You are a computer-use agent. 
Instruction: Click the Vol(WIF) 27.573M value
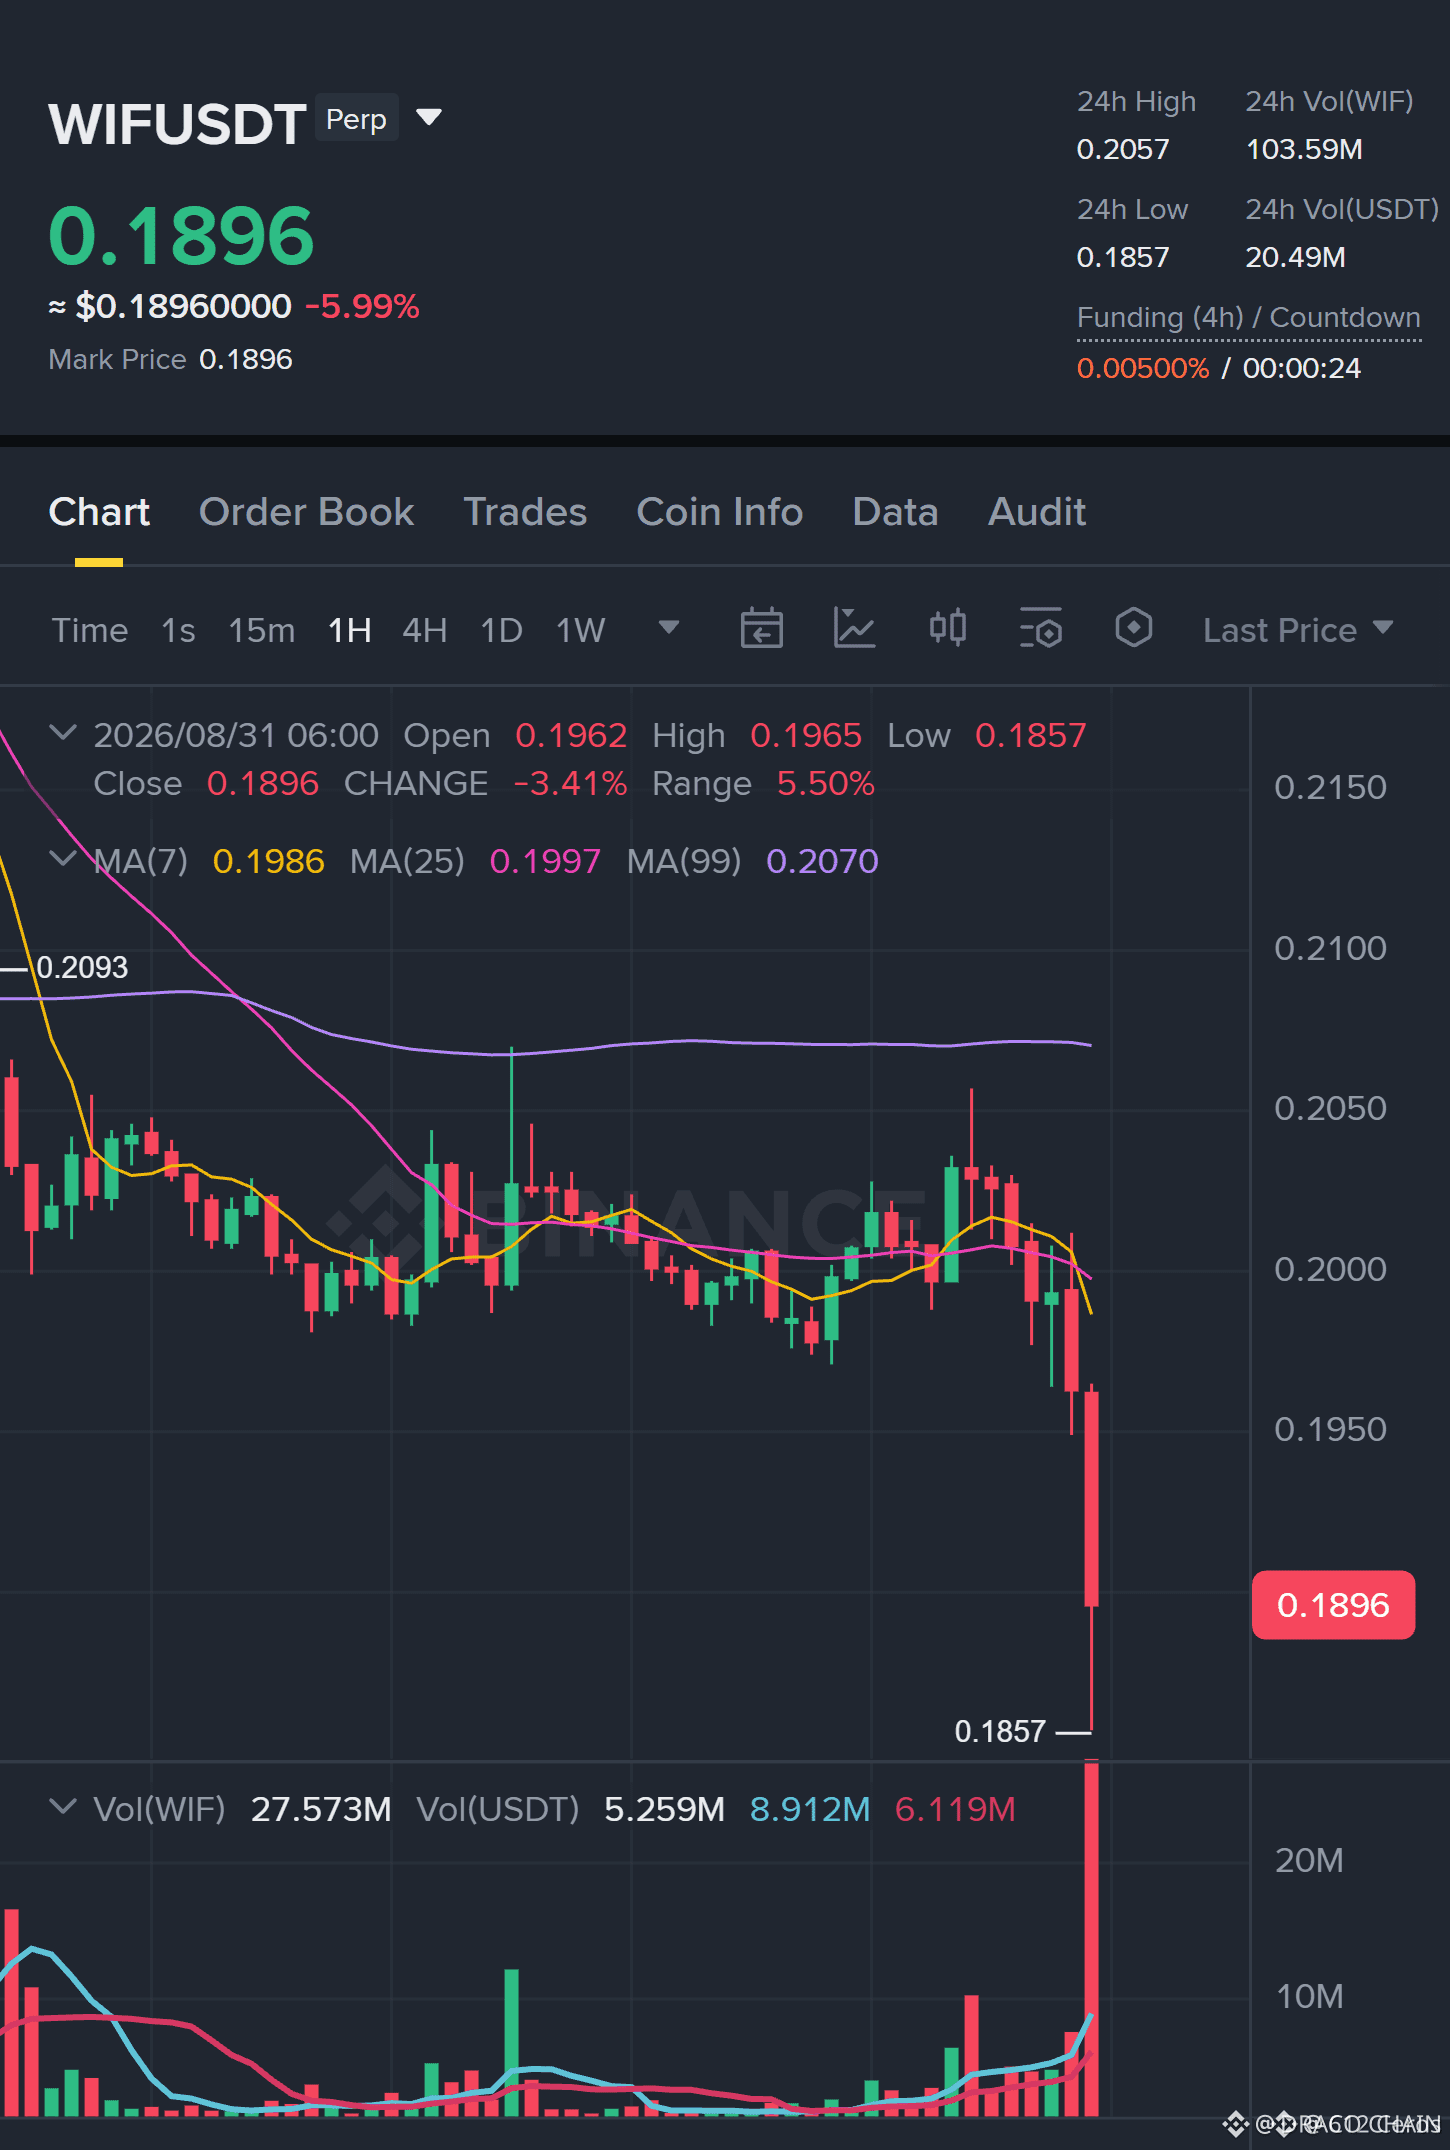pyautogui.click(x=320, y=1809)
